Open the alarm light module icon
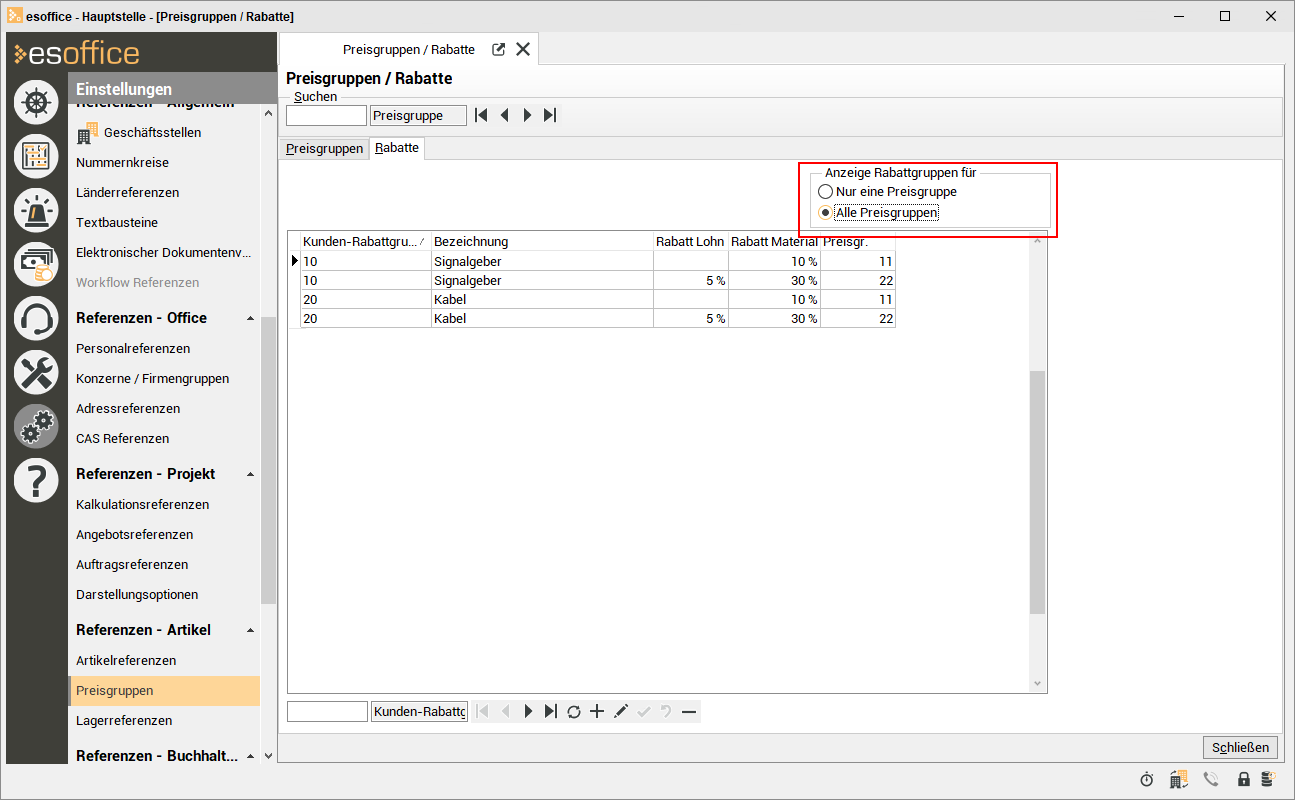 (36, 210)
